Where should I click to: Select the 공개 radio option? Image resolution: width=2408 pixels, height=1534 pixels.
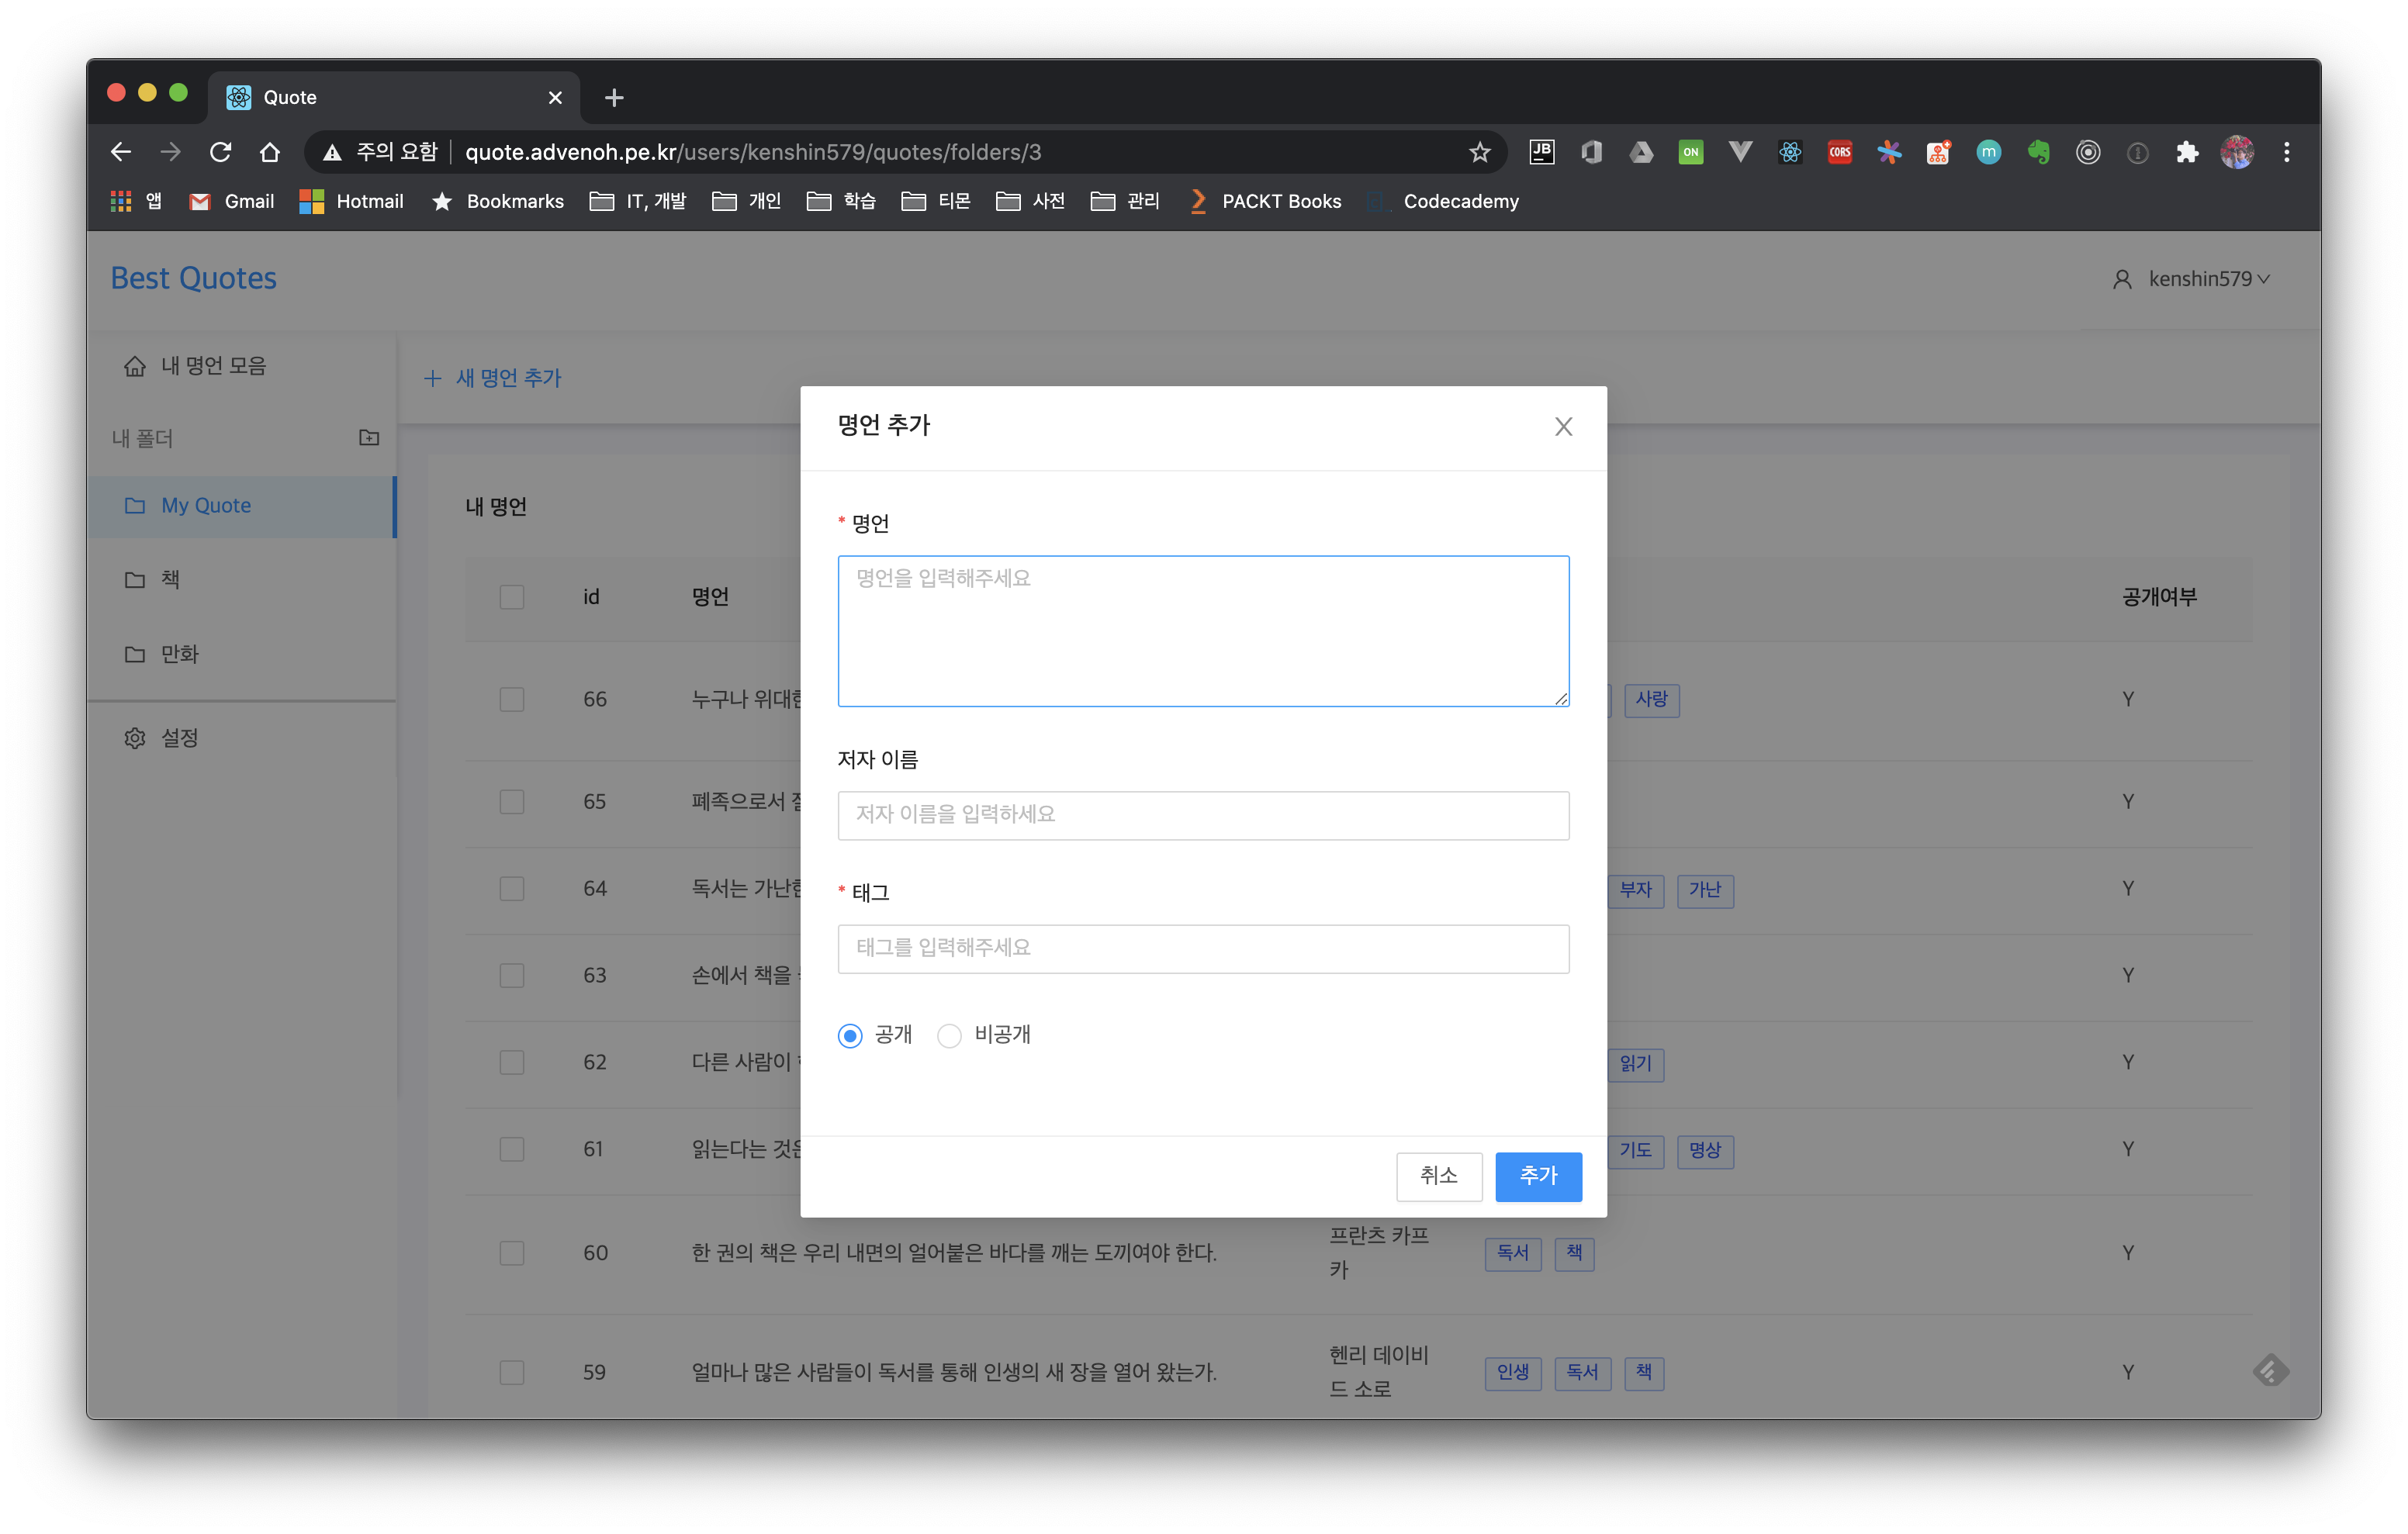[850, 1036]
